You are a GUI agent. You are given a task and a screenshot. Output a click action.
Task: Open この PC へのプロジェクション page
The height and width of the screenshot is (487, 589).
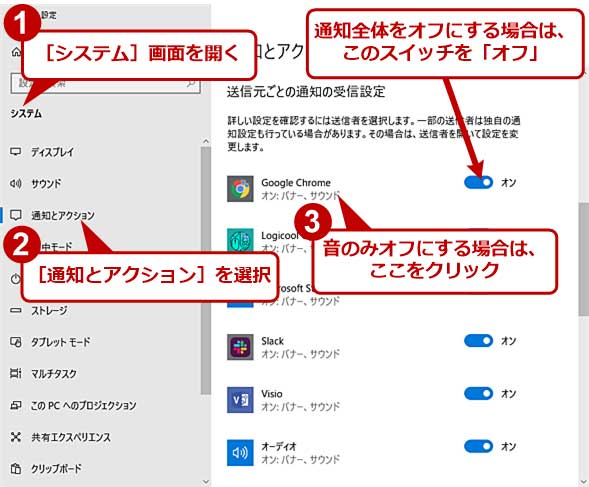[x=83, y=405]
